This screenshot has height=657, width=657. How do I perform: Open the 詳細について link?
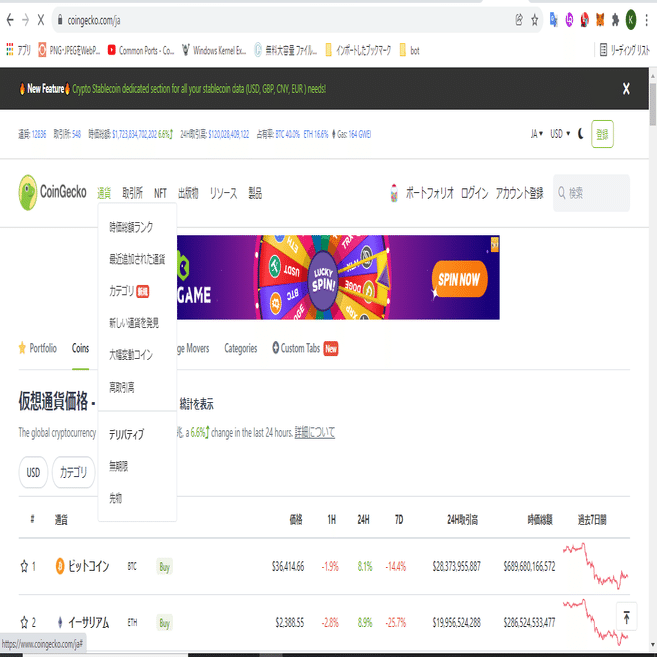[315, 432]
